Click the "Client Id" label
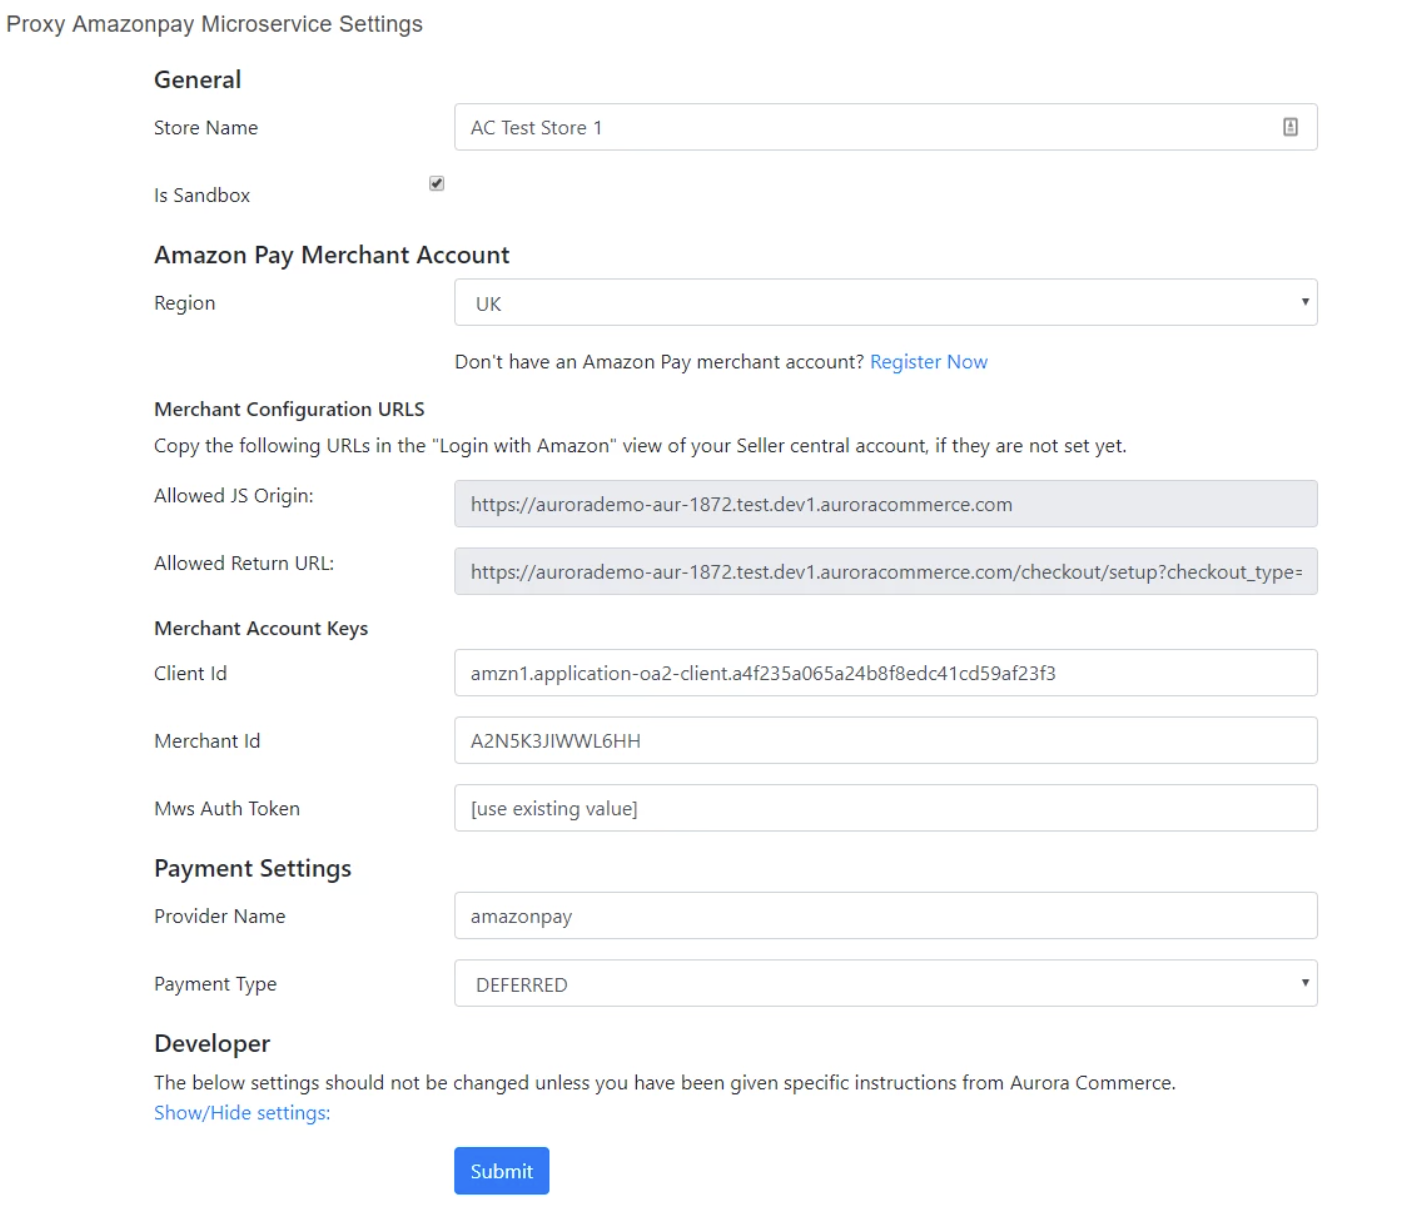 (191, 673)
